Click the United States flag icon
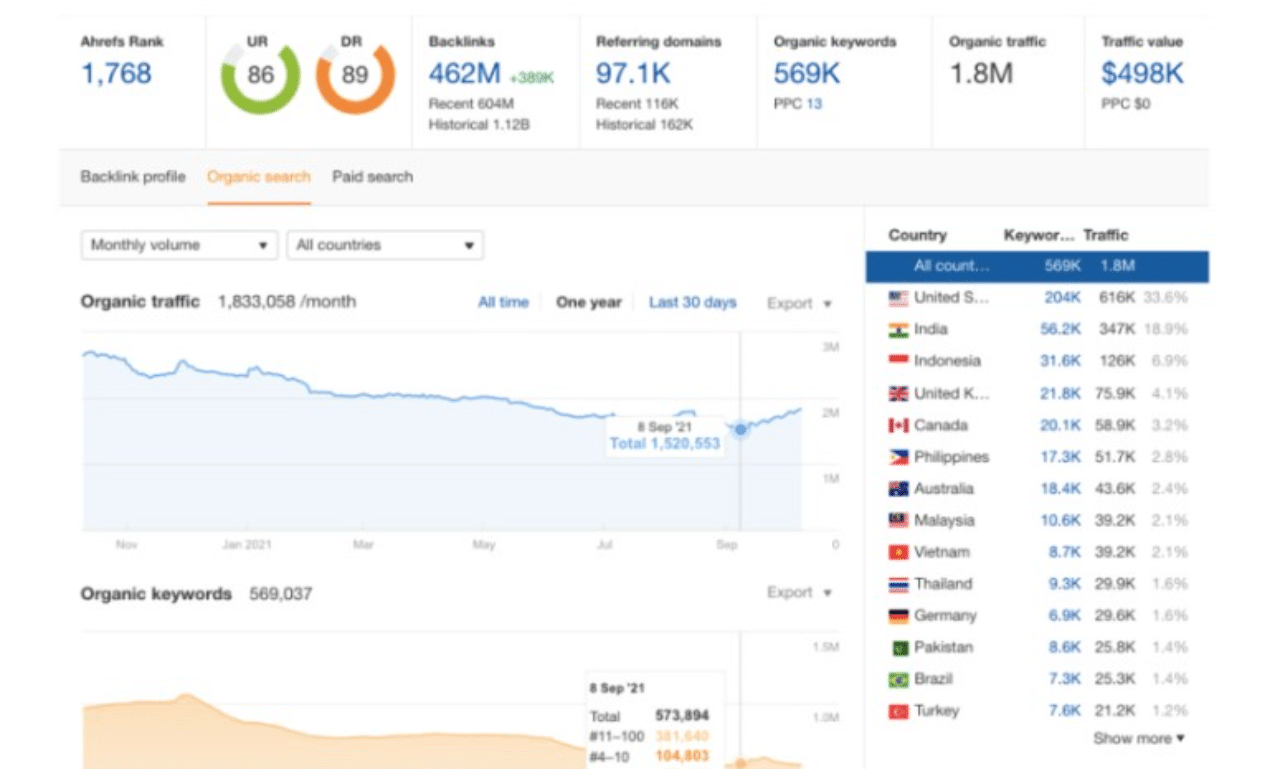Image resolution: width=1280 pixels, height=769 pixels. point(898,297)
